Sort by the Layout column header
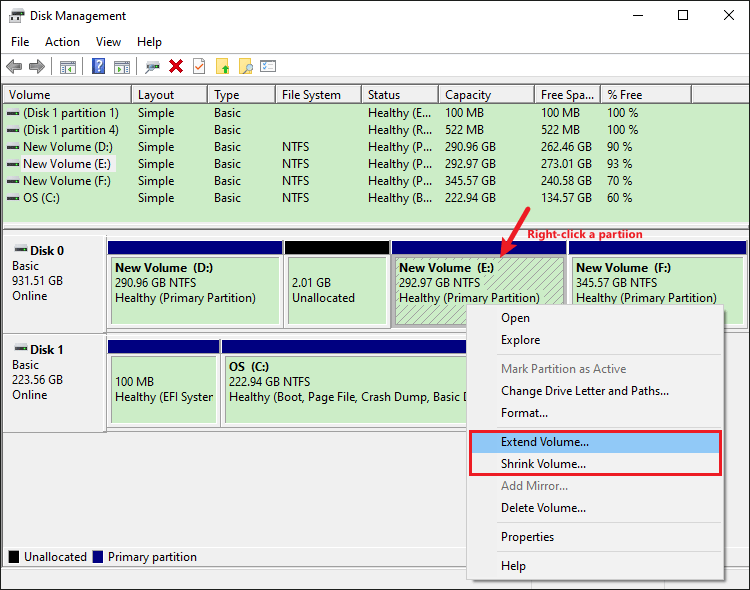This screenshot has width=750, height=590. point(170,95)
